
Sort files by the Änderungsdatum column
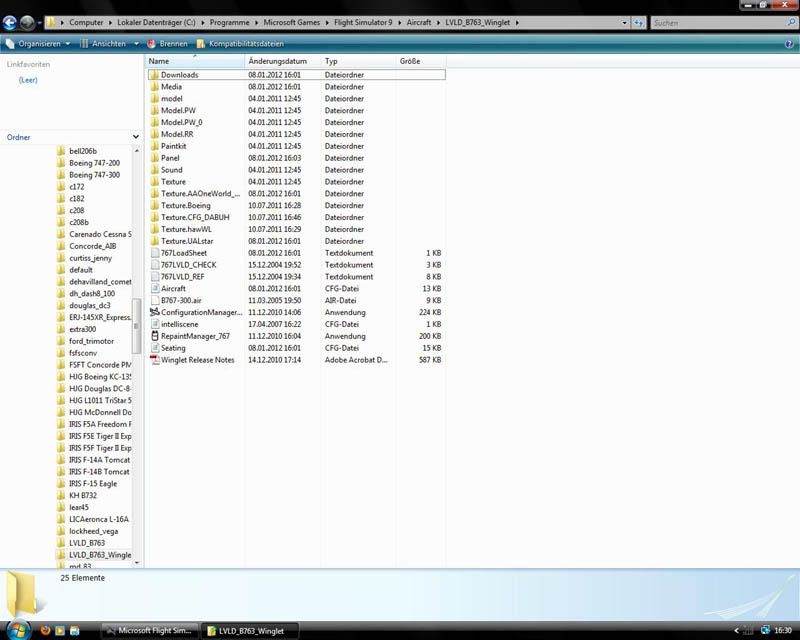click(277, 61)
